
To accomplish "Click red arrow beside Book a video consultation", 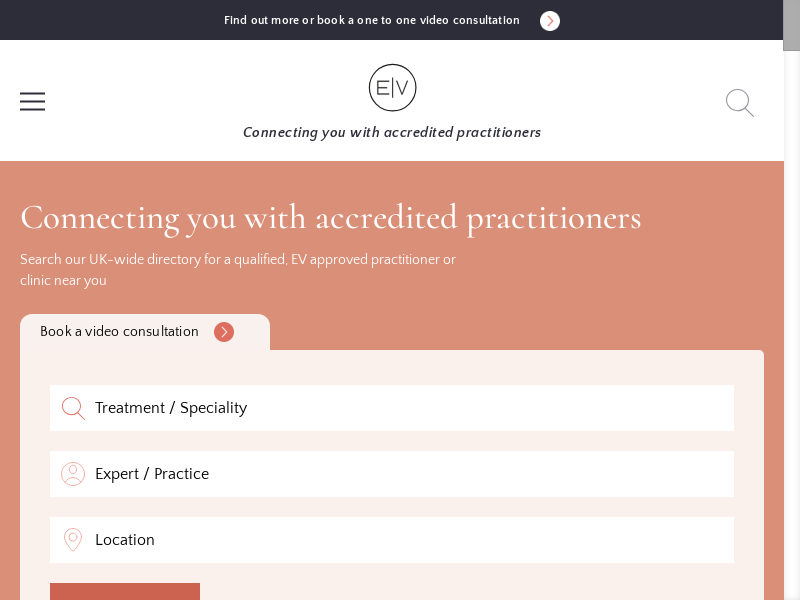I will coord(224,332).
